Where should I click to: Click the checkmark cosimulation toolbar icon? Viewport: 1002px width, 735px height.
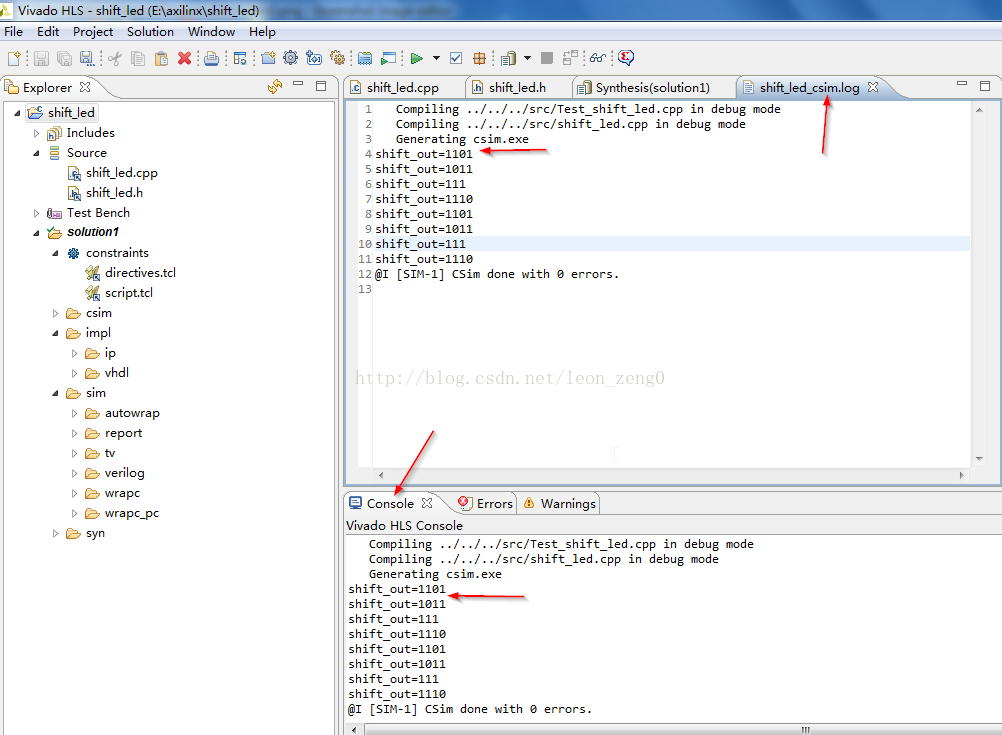[x=456, y=58]
